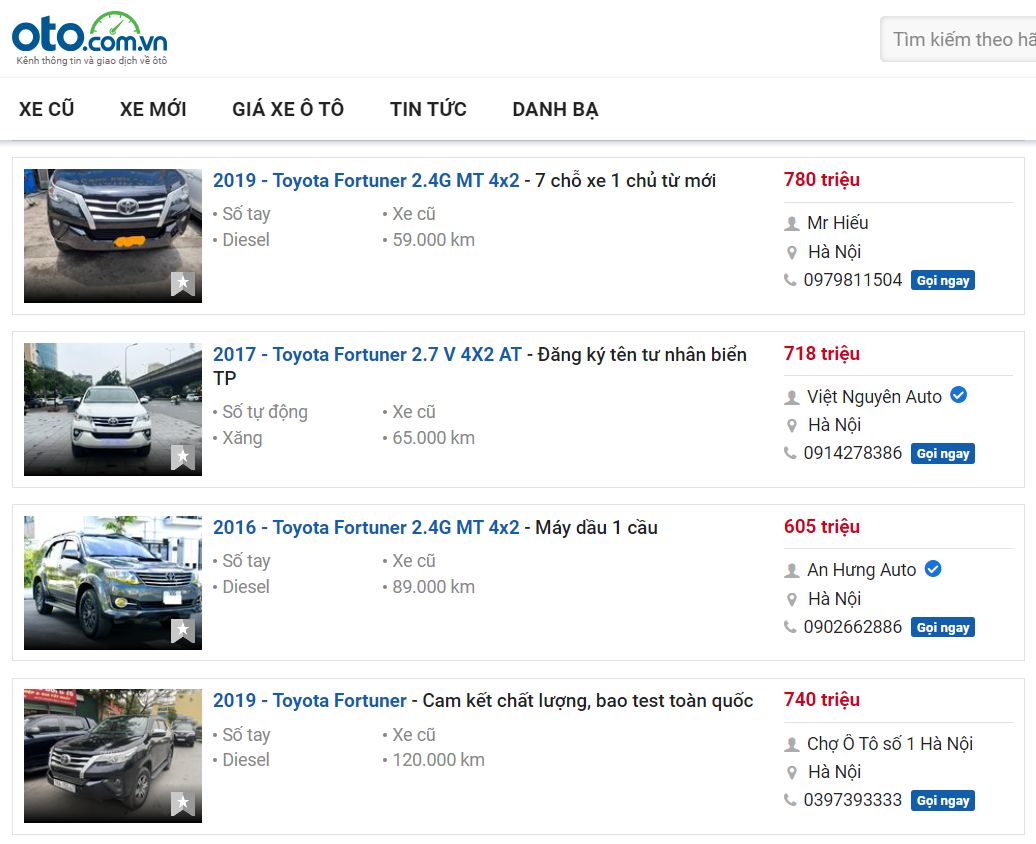
Task: Click price 605 triệu
Action: [822, 527]
